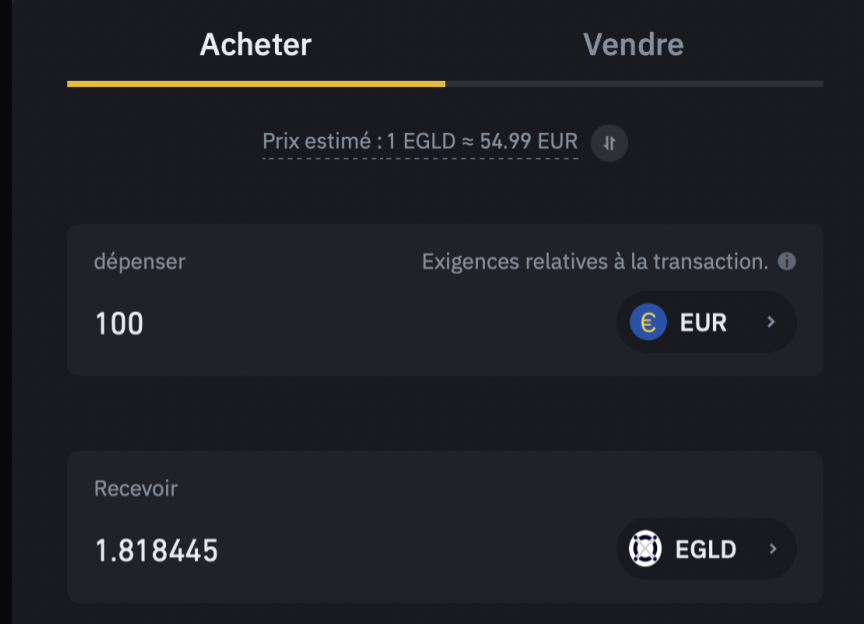Screen dimensions: 864x624
Task: Select the euro symbol inside EUR selector
Action: point(647,322)
